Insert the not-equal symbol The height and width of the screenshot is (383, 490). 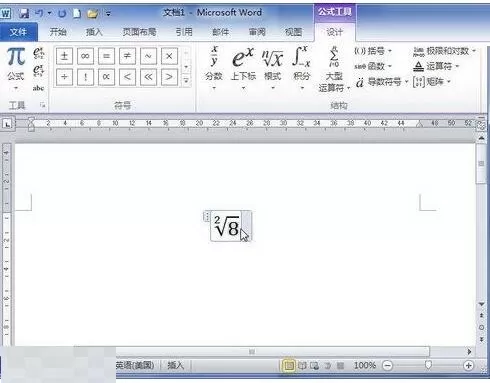127,56
